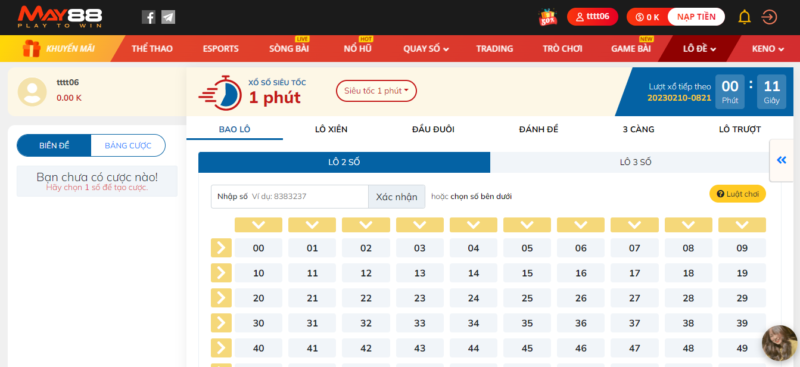Click the NẠP TIỀN button
This screenshot has width=800, height=367.
pos(696,17)
